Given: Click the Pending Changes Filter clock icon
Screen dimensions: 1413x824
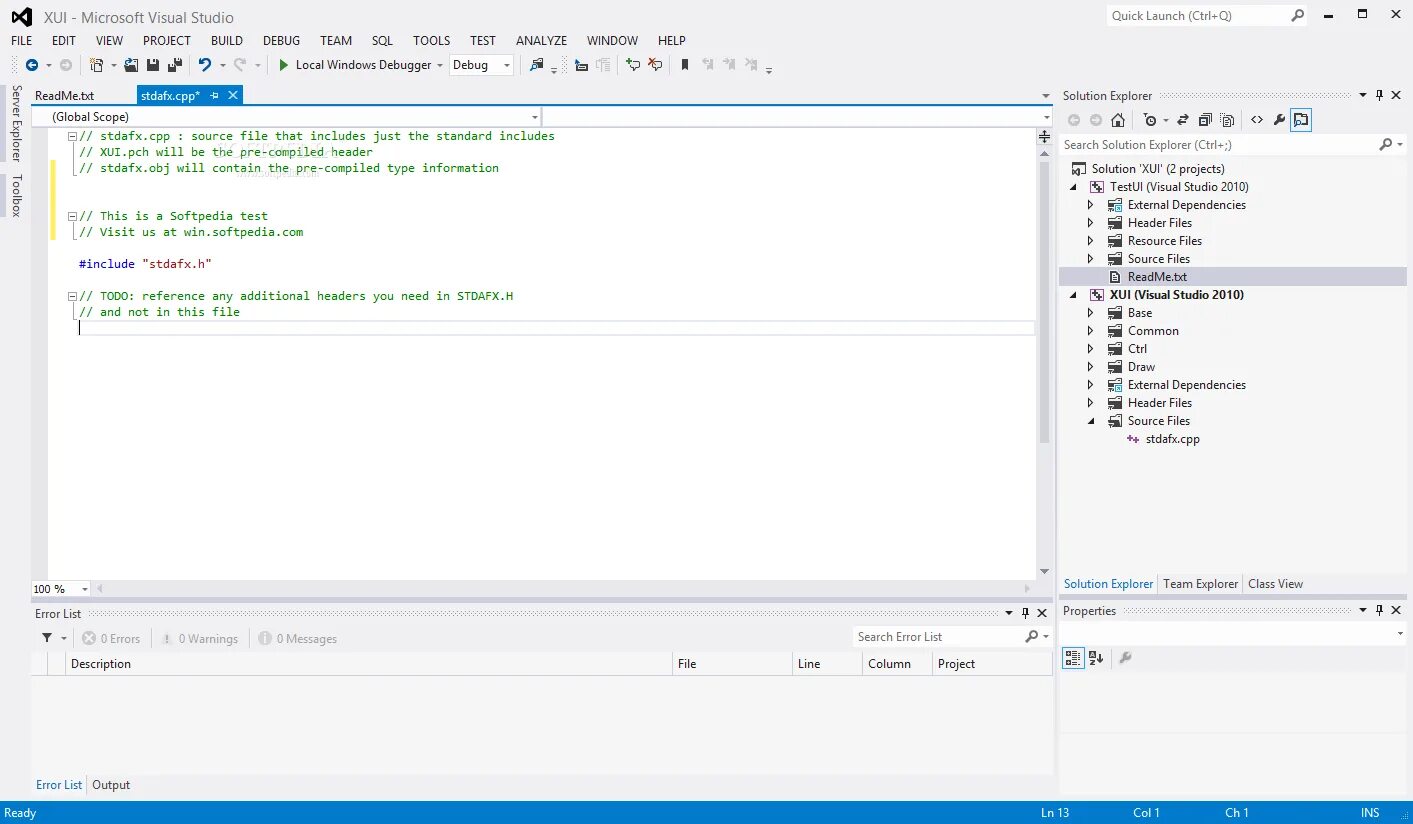Looking at the screenshot, I should click(x=1150, y=120).
